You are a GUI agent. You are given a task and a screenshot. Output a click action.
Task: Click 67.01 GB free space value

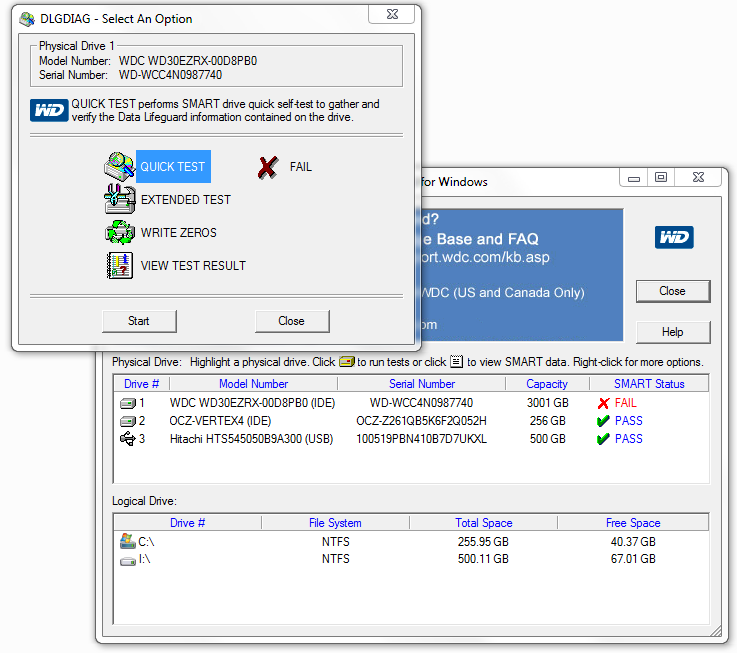point(633,559)
